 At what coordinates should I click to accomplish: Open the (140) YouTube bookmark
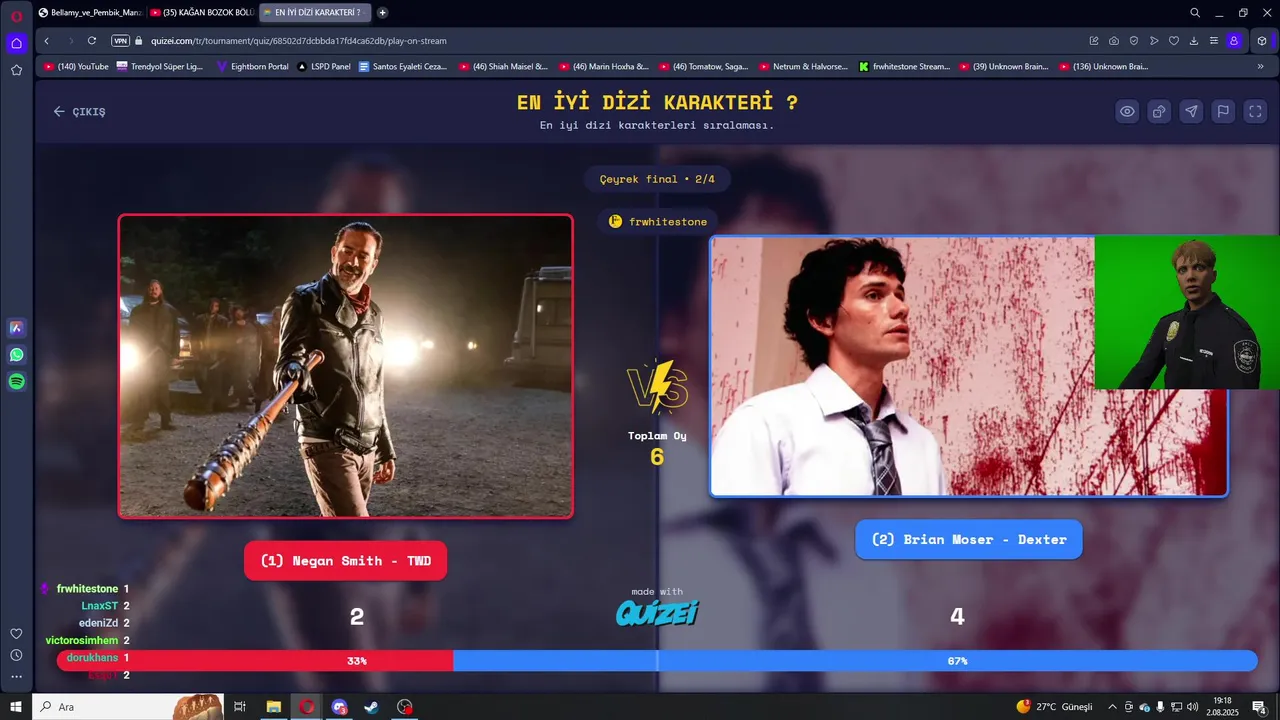click(x=76, y=67)
